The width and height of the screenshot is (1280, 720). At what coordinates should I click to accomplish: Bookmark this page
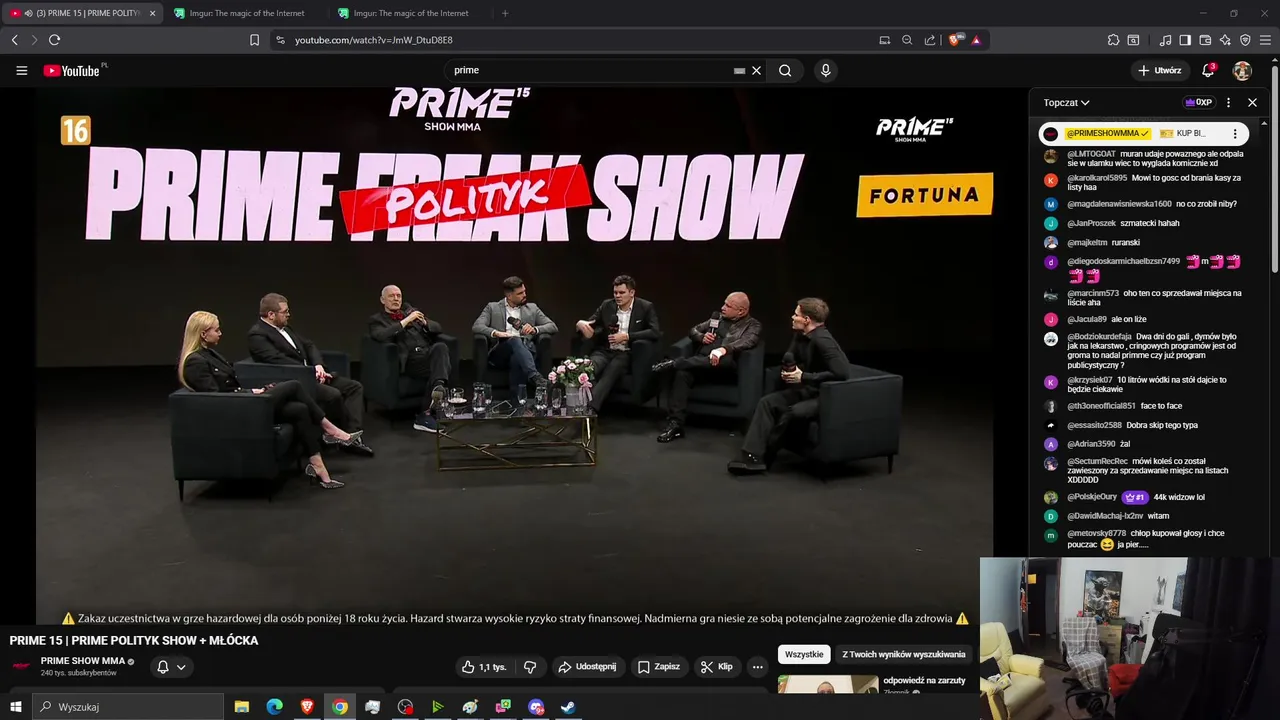pos(254,40)
